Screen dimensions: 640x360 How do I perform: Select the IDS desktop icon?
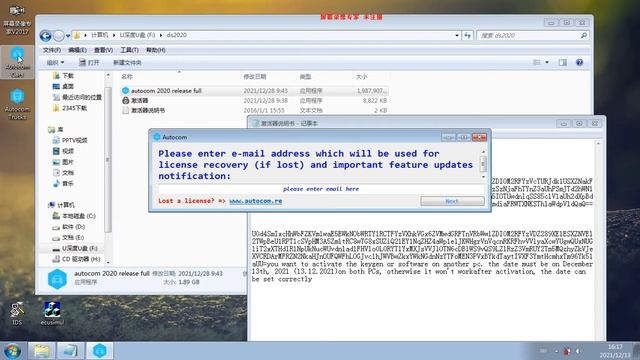(x=17, y=313)
